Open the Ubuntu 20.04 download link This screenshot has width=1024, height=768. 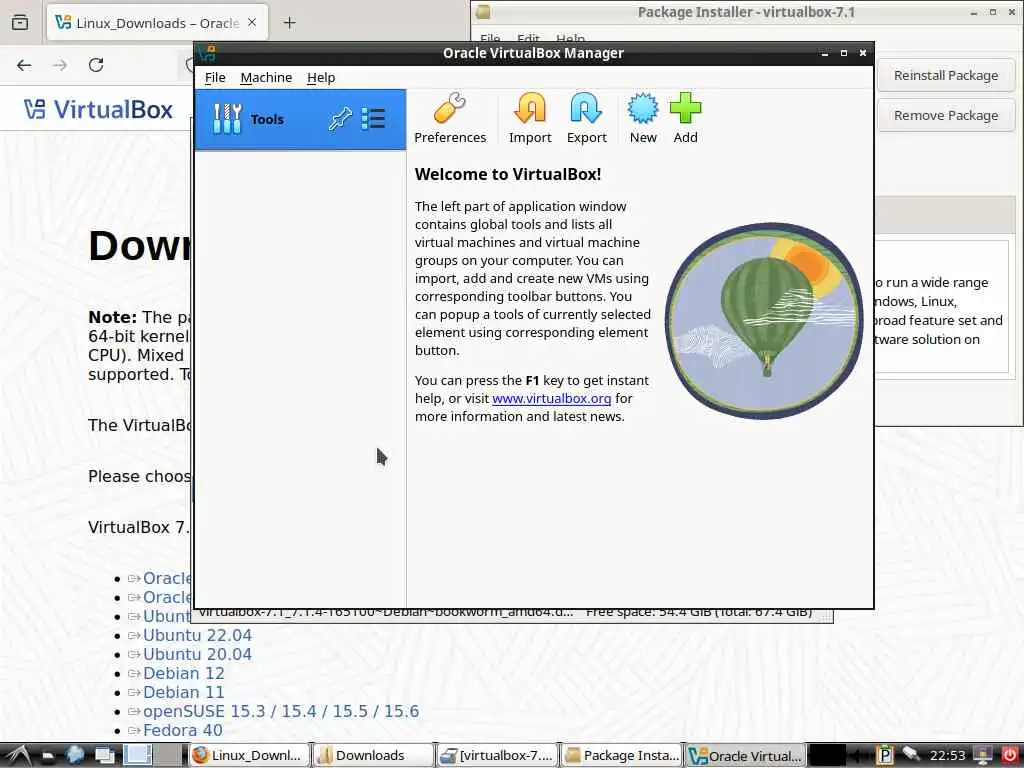point(197,654)
